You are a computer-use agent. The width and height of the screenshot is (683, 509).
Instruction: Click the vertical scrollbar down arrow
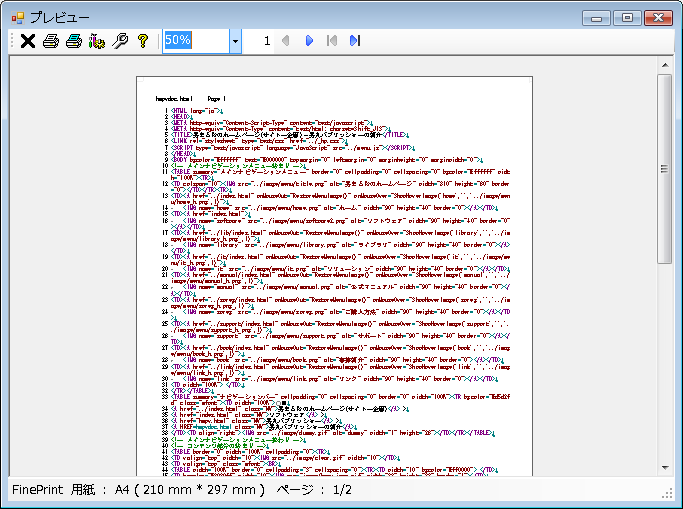click(665, 467)
